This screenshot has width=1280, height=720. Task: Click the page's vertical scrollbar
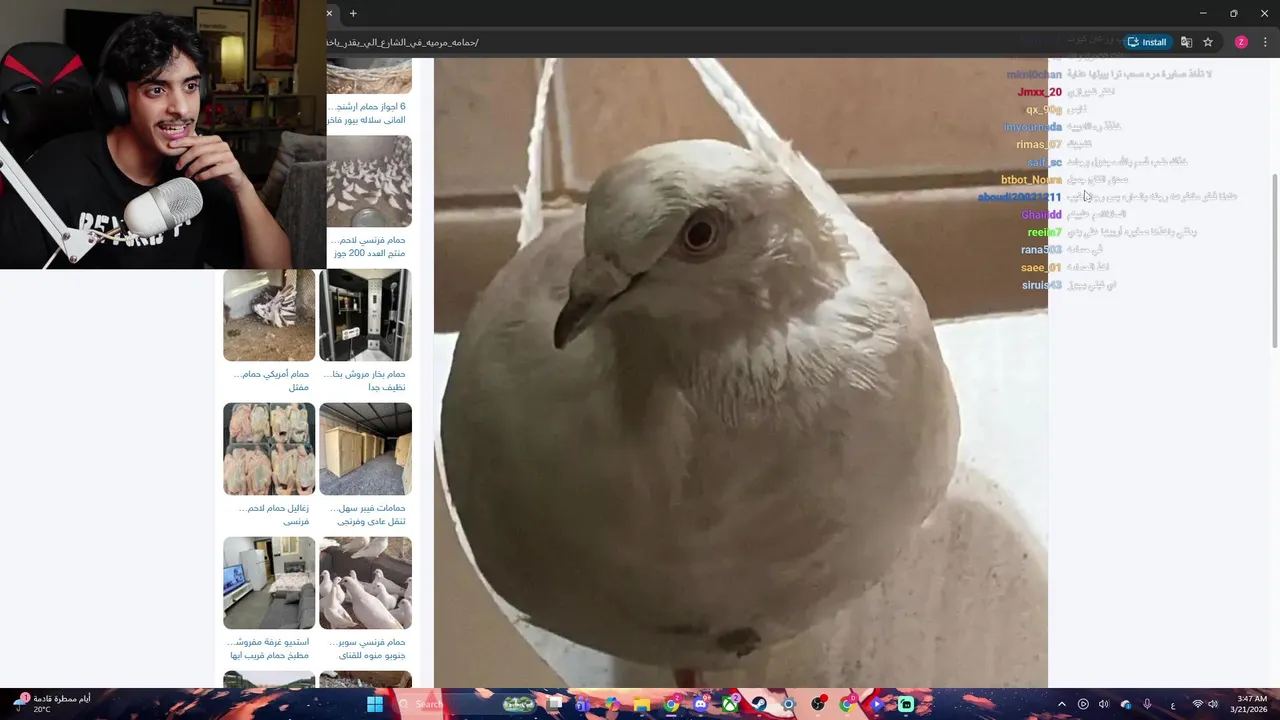click(1274, 260)
